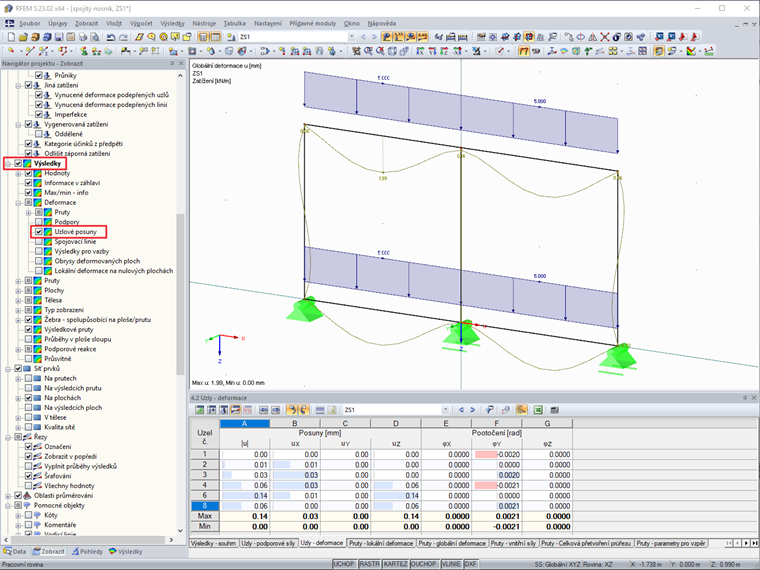
Task: Toggle the Imperfekce checkbox
Action: click(38, 114)
